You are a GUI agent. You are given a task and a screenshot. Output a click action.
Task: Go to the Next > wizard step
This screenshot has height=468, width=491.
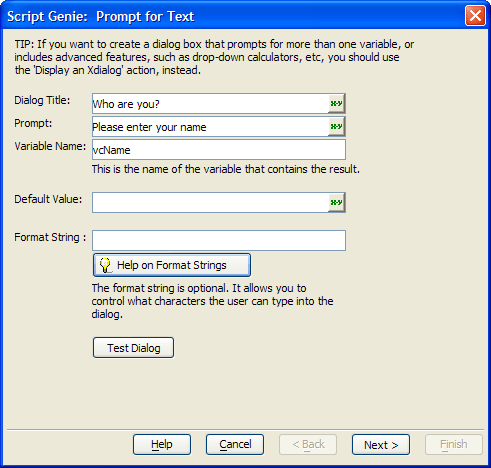381,444
